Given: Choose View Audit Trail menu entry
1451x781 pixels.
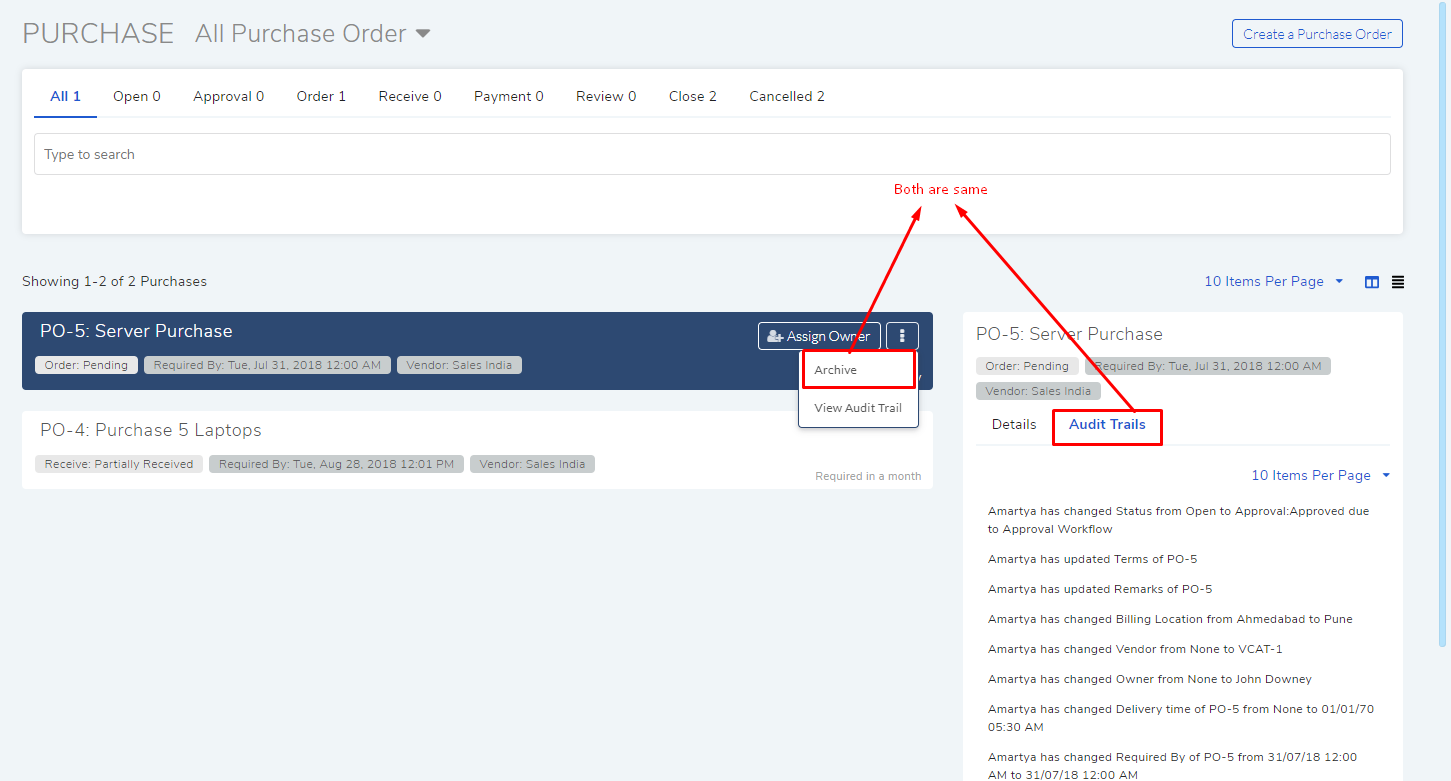Looking at the screenshot, I should [x=858, y=408].
